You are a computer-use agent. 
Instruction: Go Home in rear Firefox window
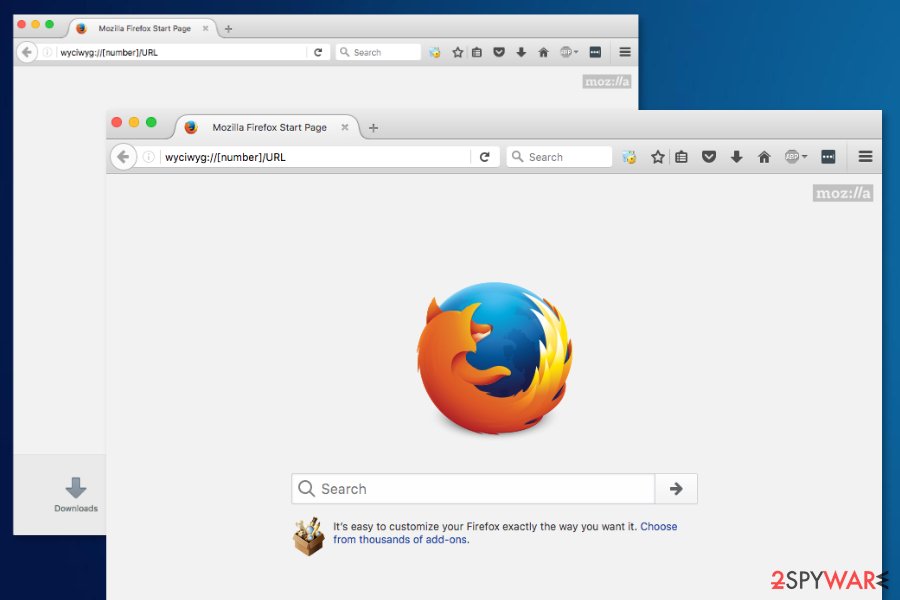click(544, 52)
